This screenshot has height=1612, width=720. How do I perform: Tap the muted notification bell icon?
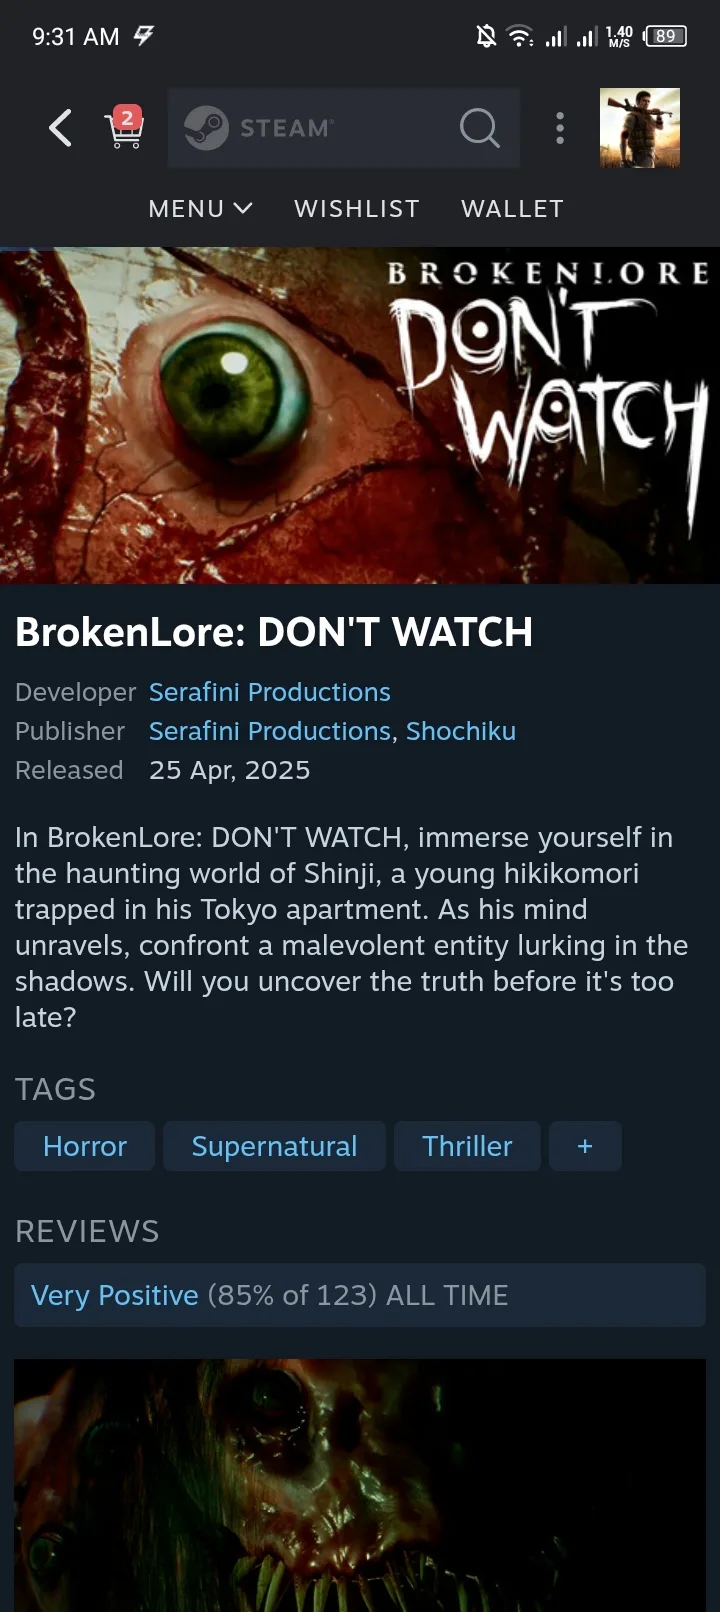(486, 37)
